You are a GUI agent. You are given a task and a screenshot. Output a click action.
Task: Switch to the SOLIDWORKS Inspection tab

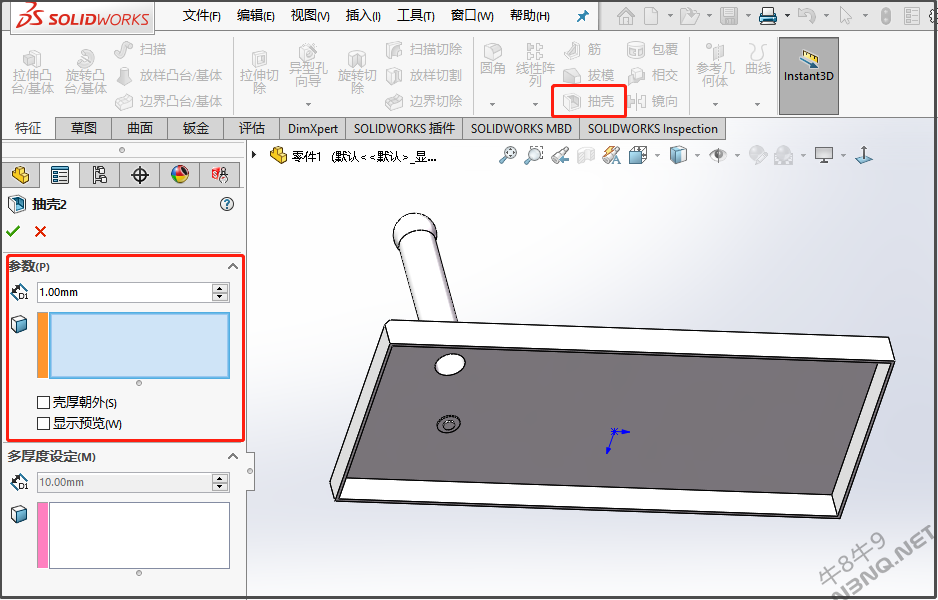(x=653, y=129)
